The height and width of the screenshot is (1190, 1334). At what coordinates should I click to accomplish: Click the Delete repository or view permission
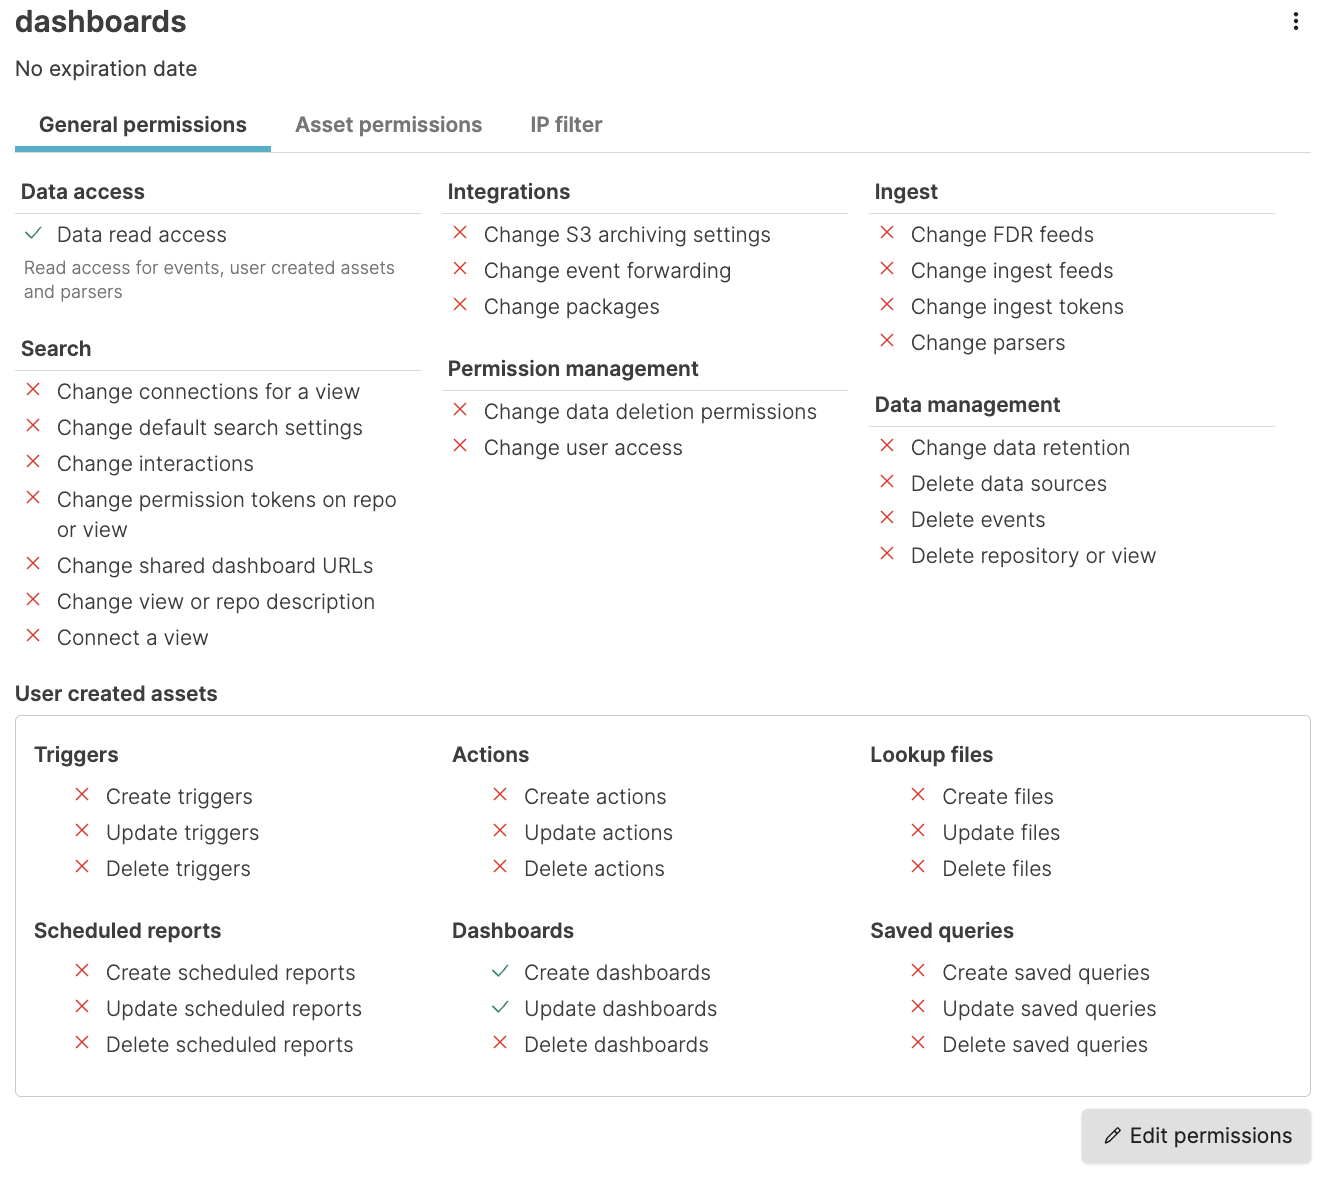[1033, 556]
